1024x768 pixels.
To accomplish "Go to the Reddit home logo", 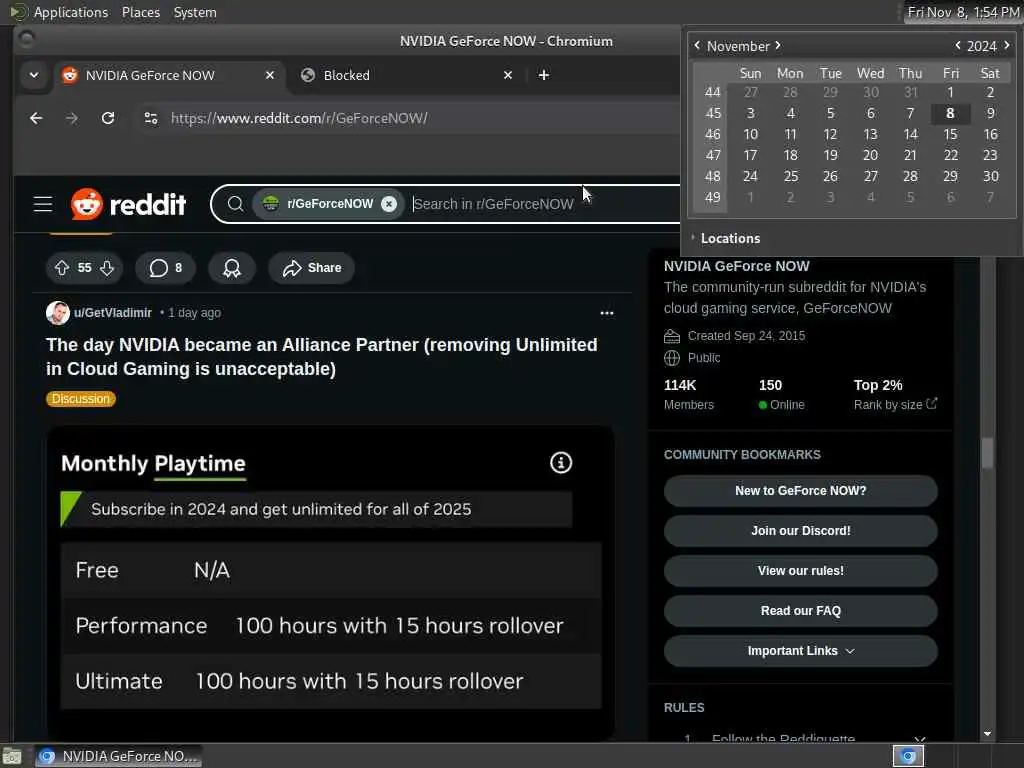I will (x=129, y=204).
